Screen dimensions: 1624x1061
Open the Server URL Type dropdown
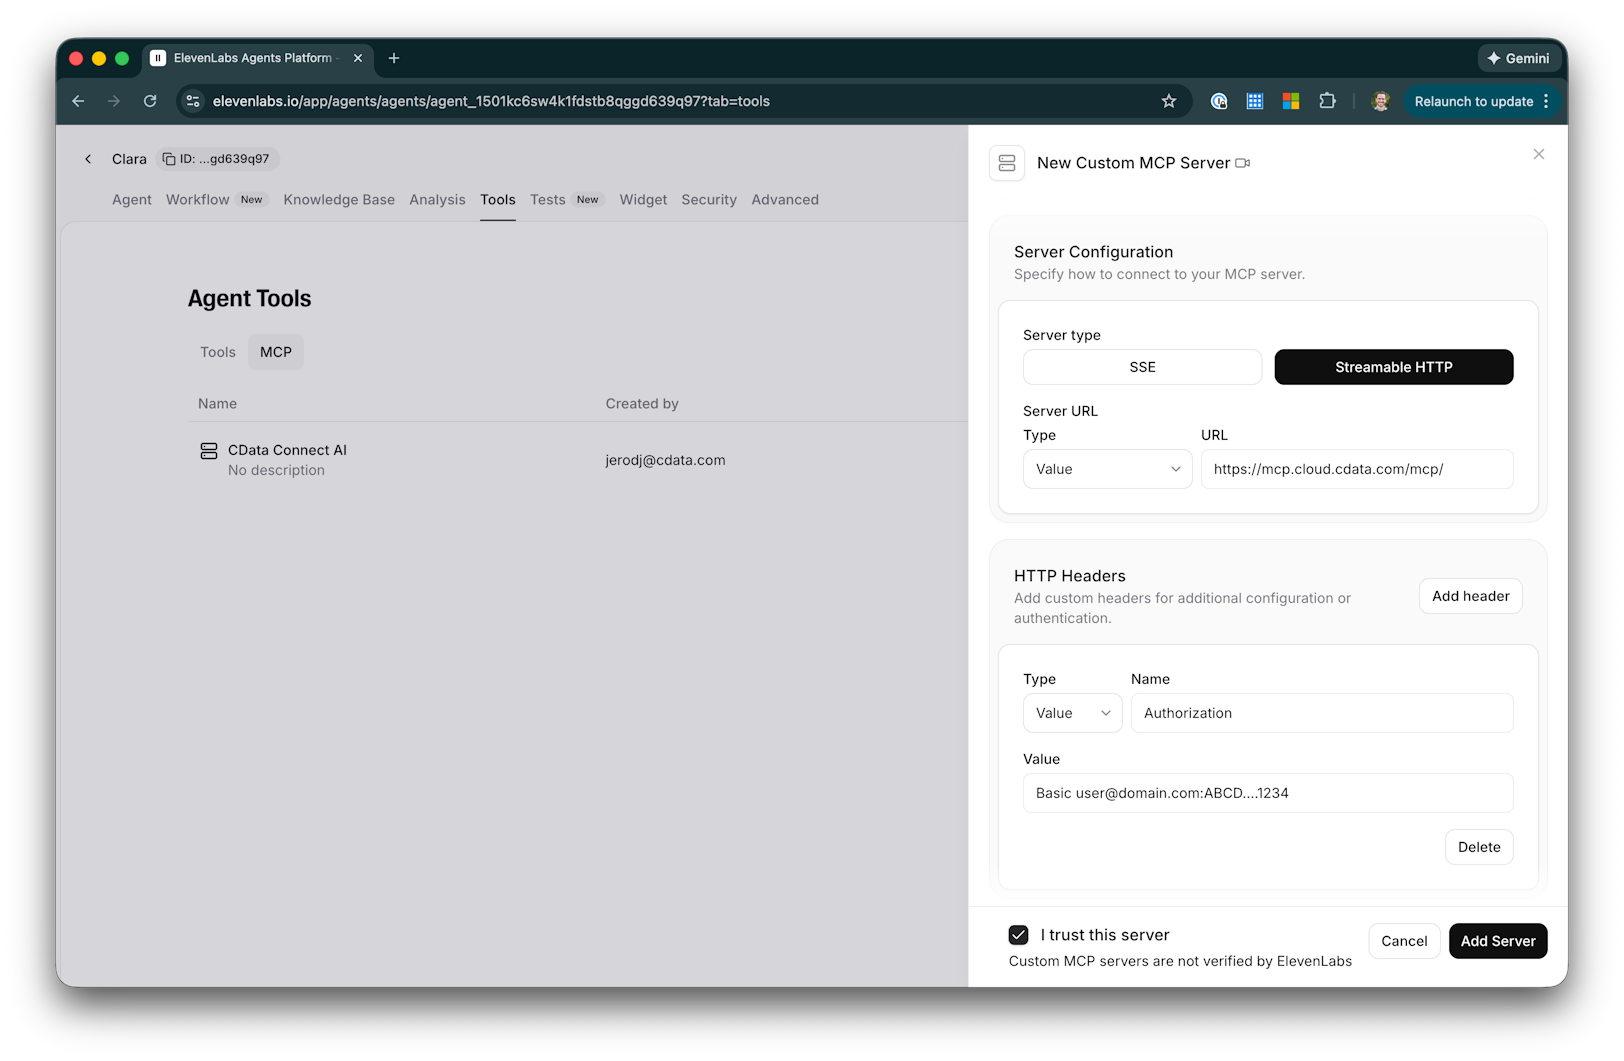pos(1107,469)
